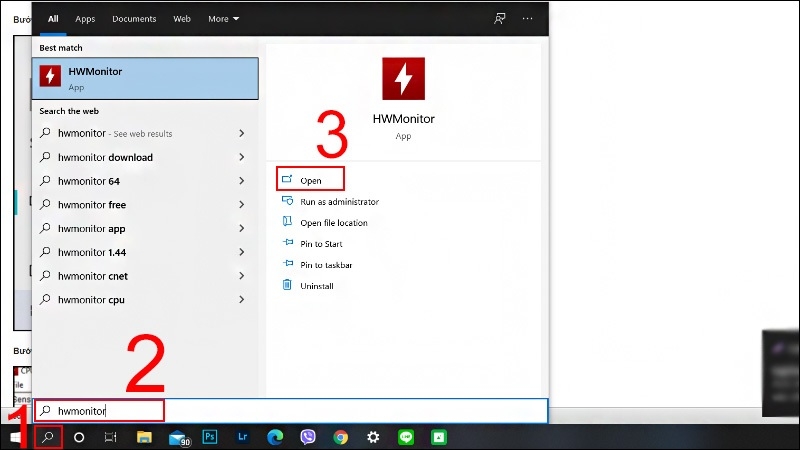Open LINE app in taskbar
This screenshot has height=450, width=800.
406,437
